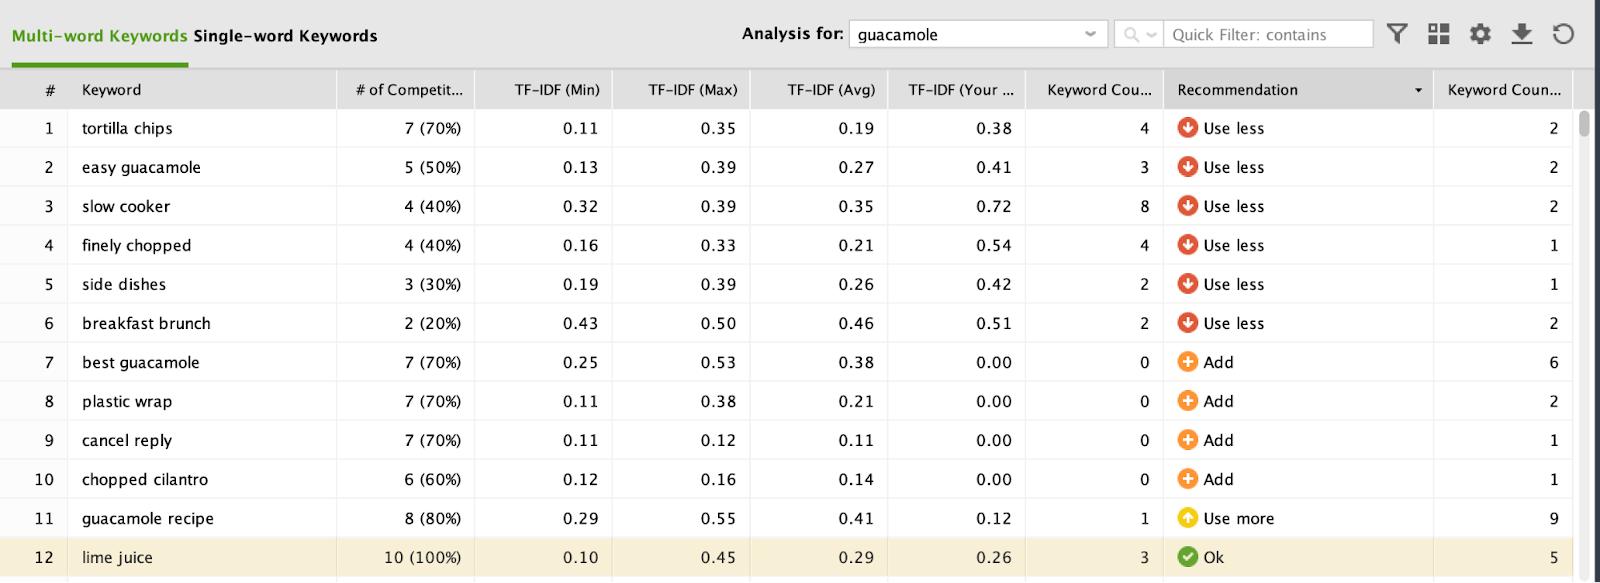This screenshot has height=583, width=1600.
Task: Click the vertical scrollbar thumb
Action: pos(1584,124)
